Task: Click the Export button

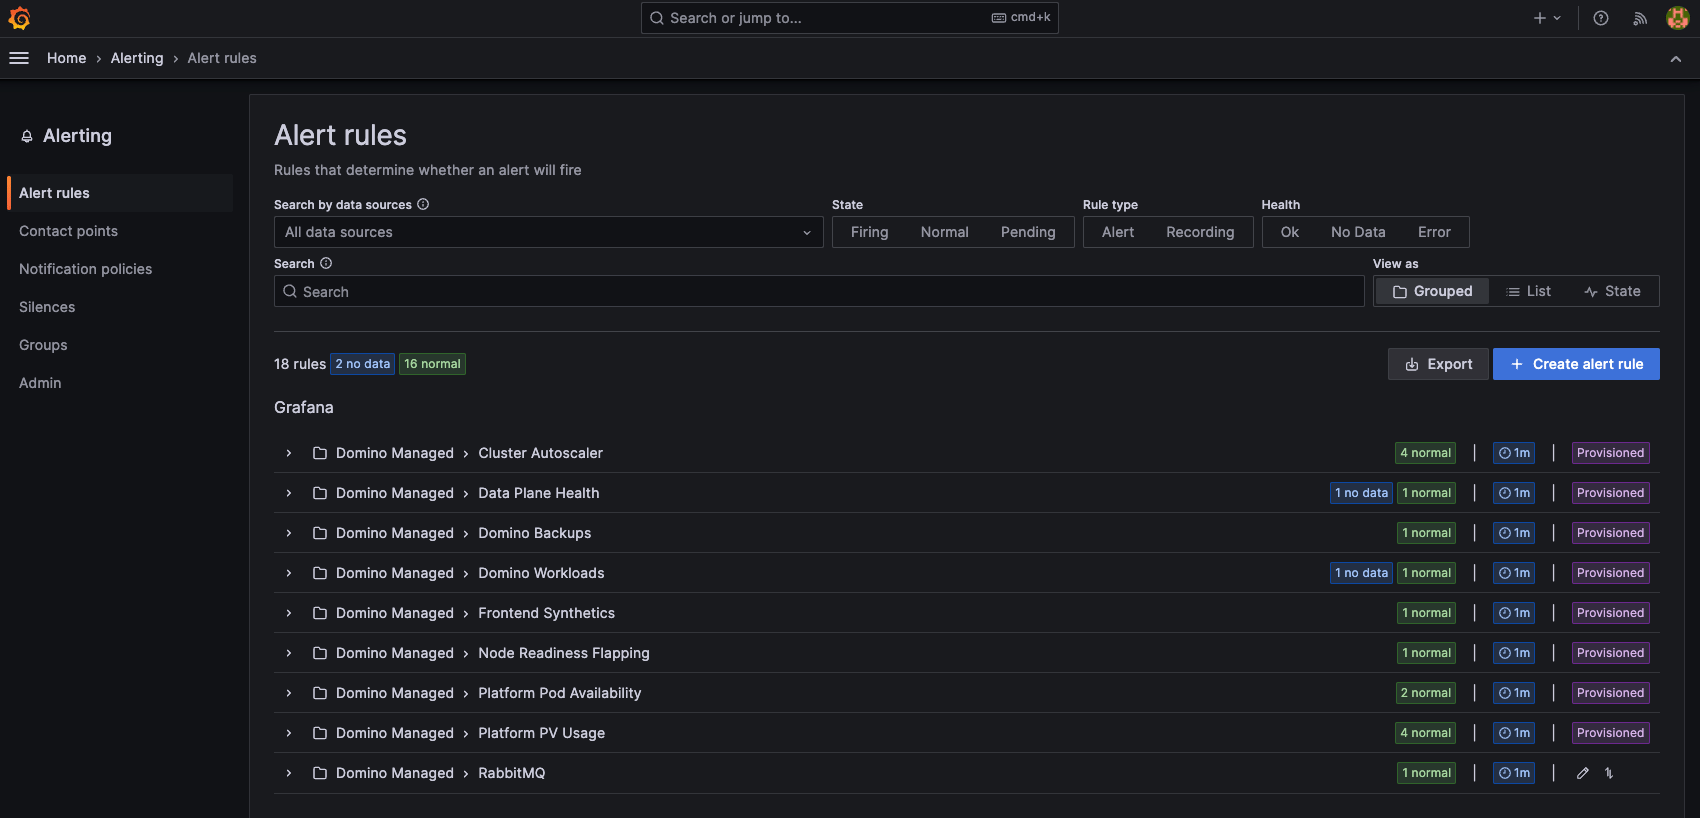Action: [x=1438, y=364]
